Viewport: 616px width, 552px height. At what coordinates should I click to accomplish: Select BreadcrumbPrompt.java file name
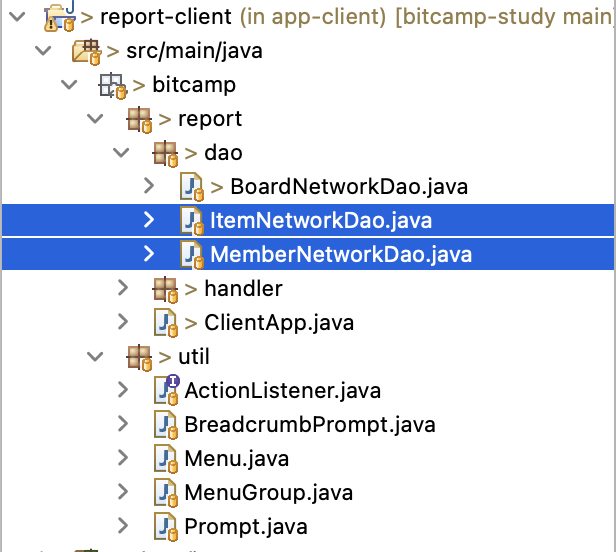[x=310, y=425]
